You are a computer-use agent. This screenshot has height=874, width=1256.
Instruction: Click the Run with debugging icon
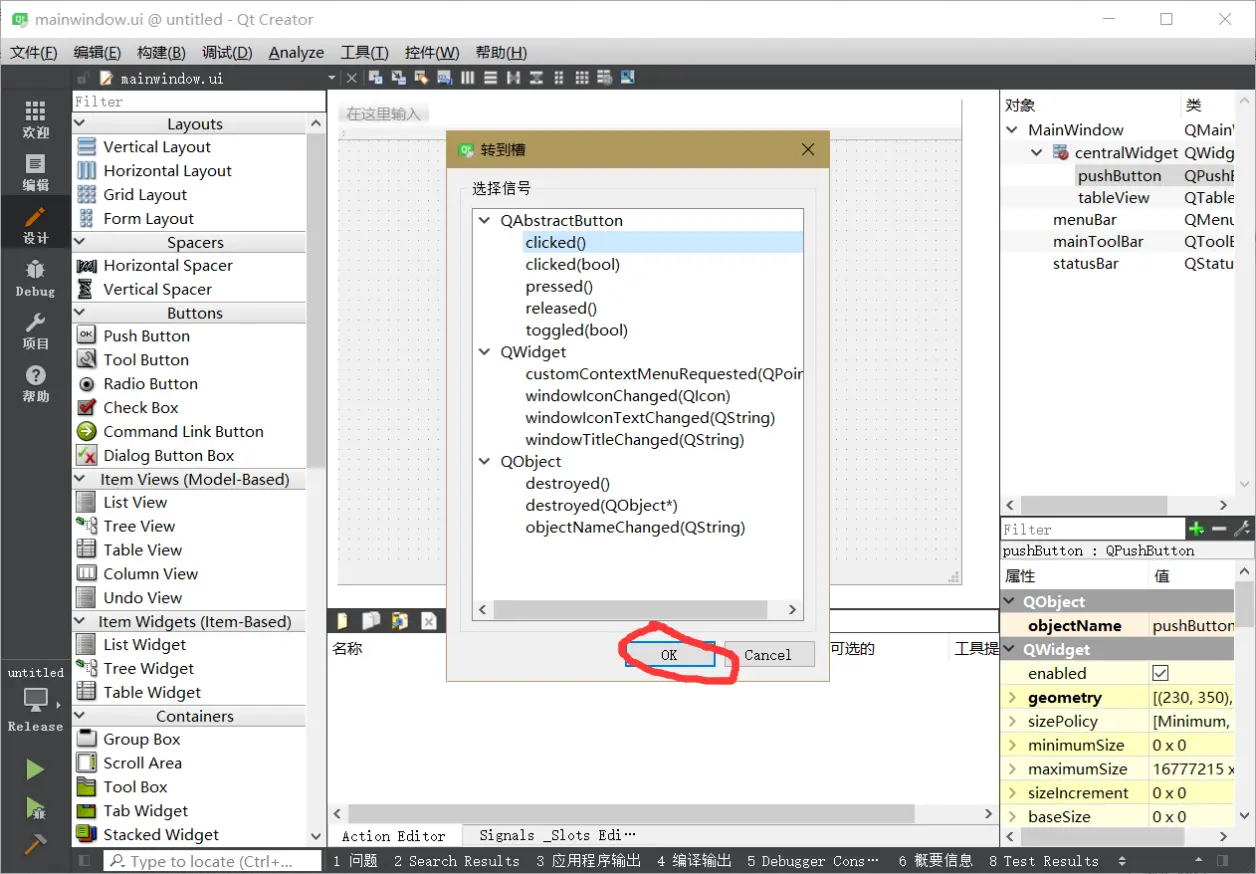(35, 807)
